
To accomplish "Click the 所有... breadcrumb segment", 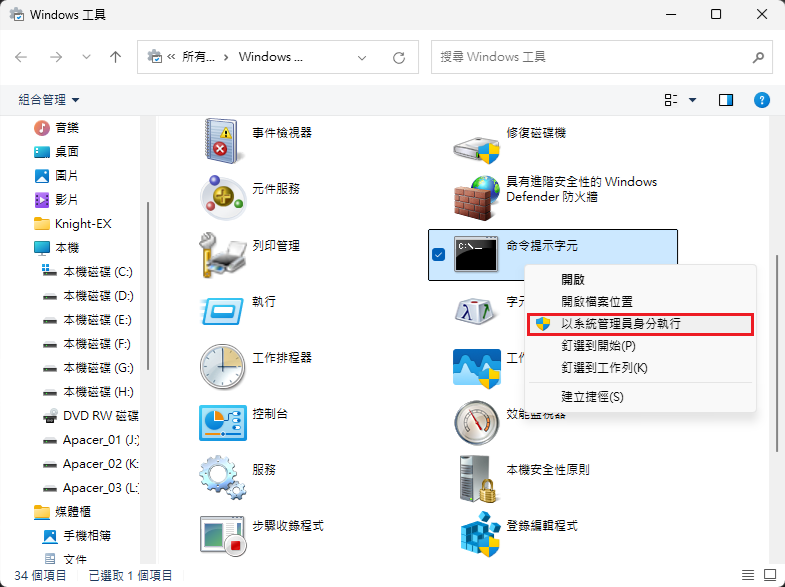I will coord(198,57).
